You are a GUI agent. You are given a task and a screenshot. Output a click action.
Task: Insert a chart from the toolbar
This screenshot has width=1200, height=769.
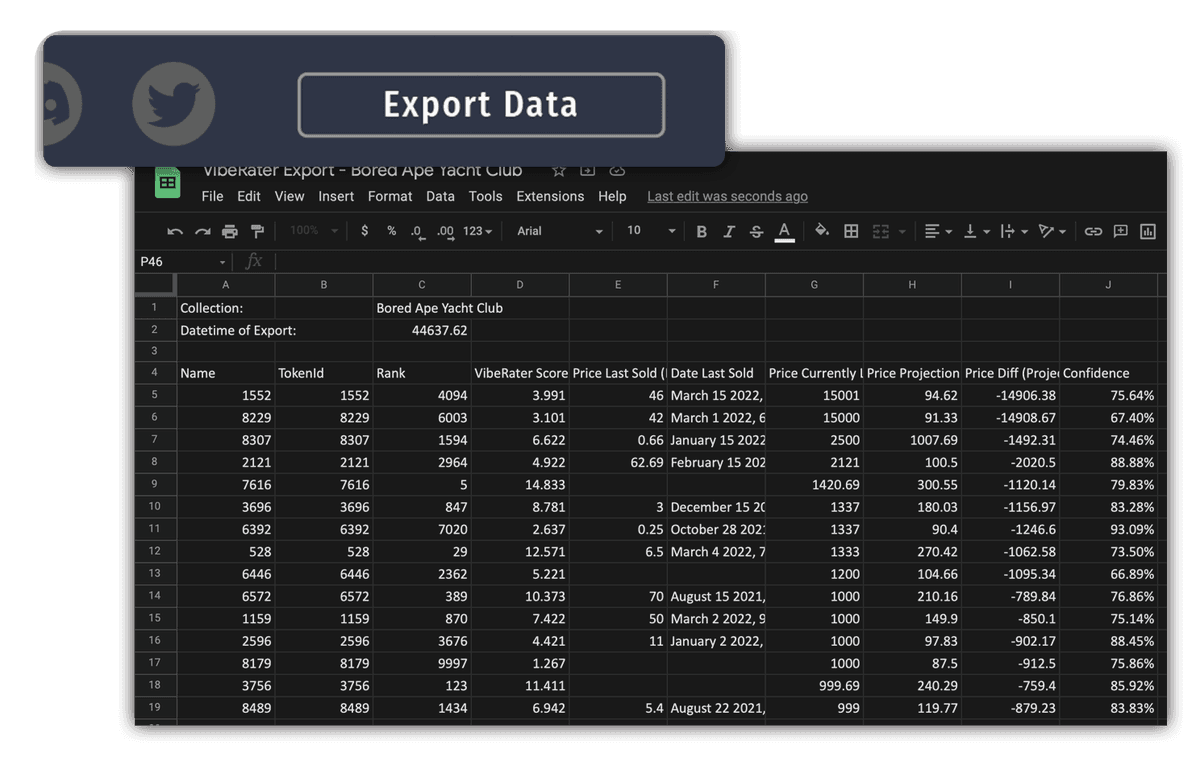[1148, 231]
